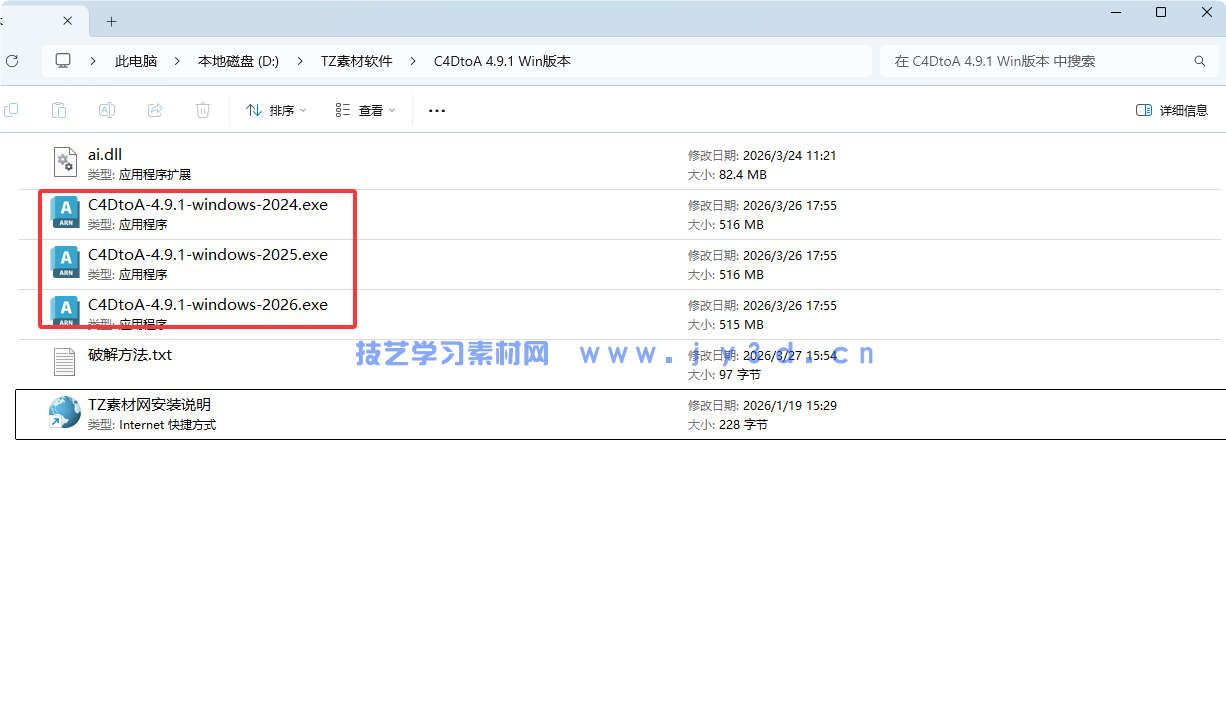Click modified date 2026/1/19 15:29
Screen dimensions: 1226x706
point(789,405)
